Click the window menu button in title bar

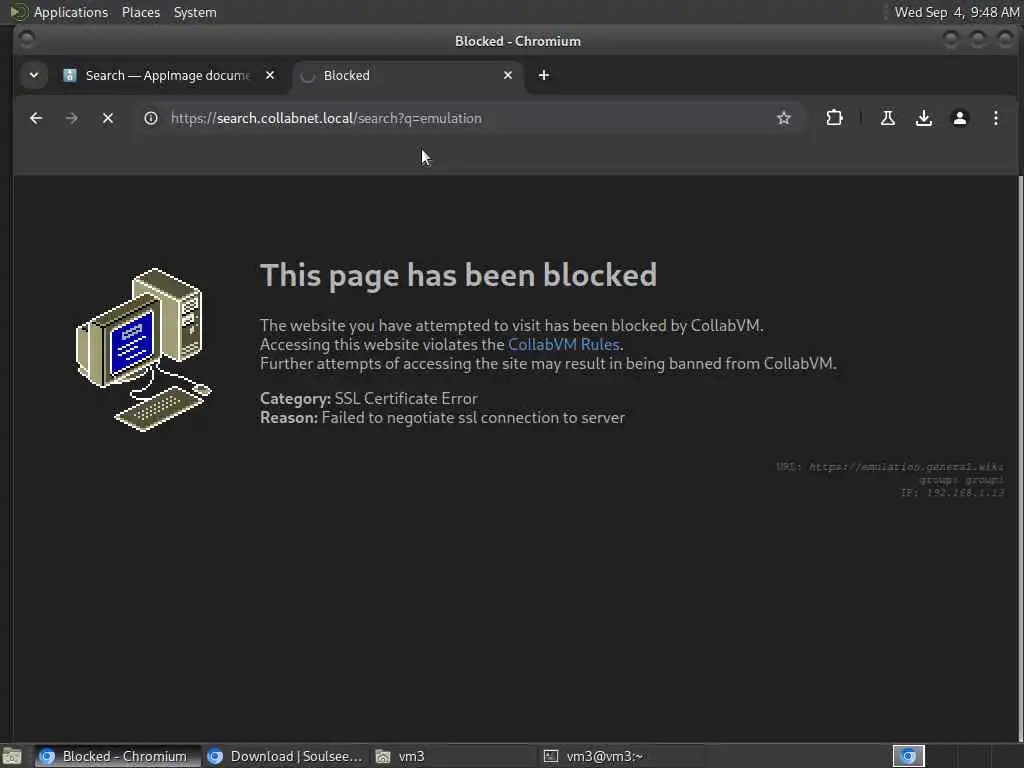click(27, 40)
